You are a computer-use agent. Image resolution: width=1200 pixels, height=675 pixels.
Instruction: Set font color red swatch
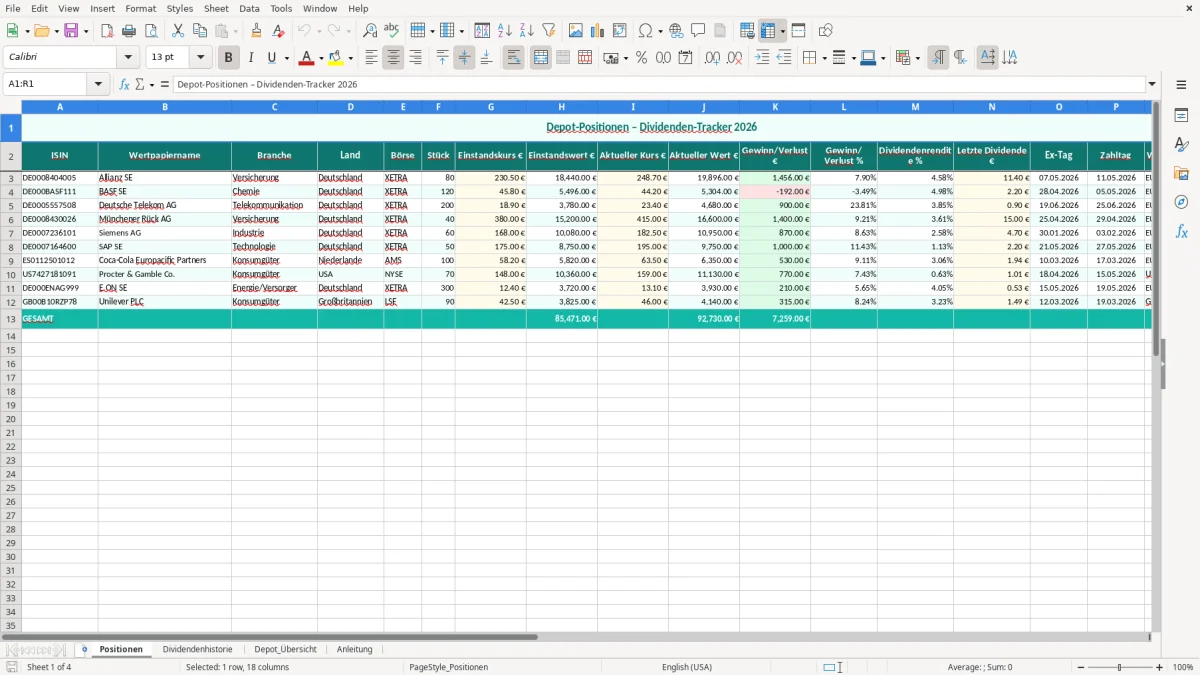pyautogui.click(x=307, y=58)
